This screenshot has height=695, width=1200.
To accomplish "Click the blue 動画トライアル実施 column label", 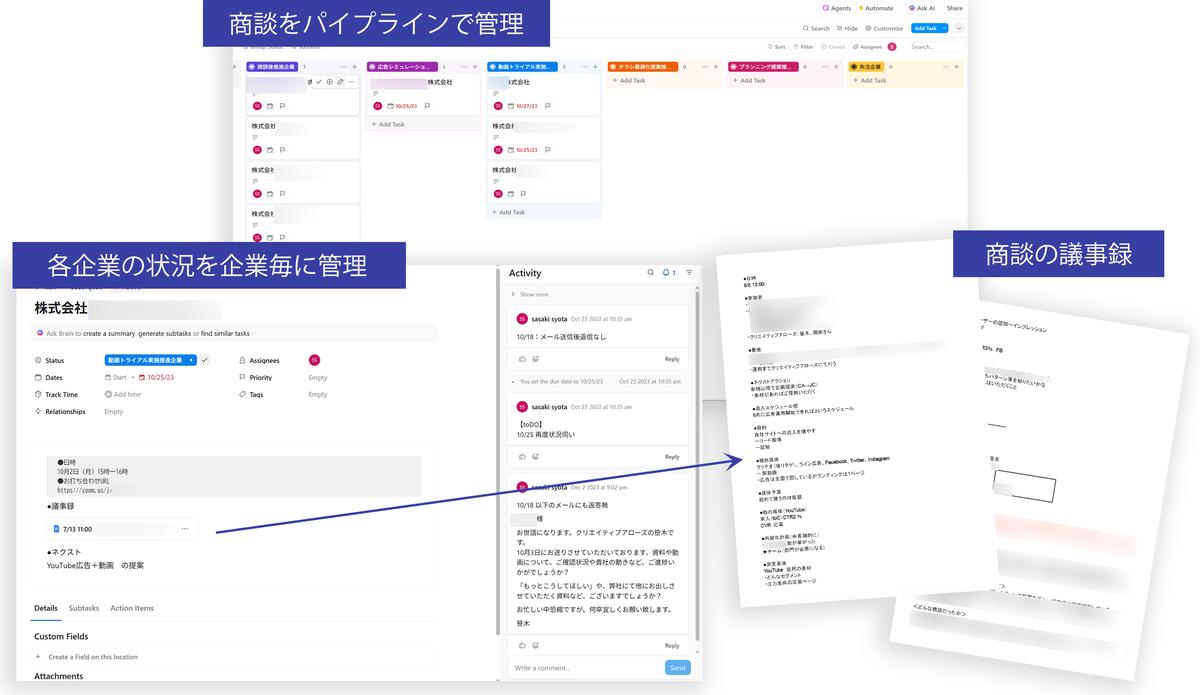I will pos(521,66).
